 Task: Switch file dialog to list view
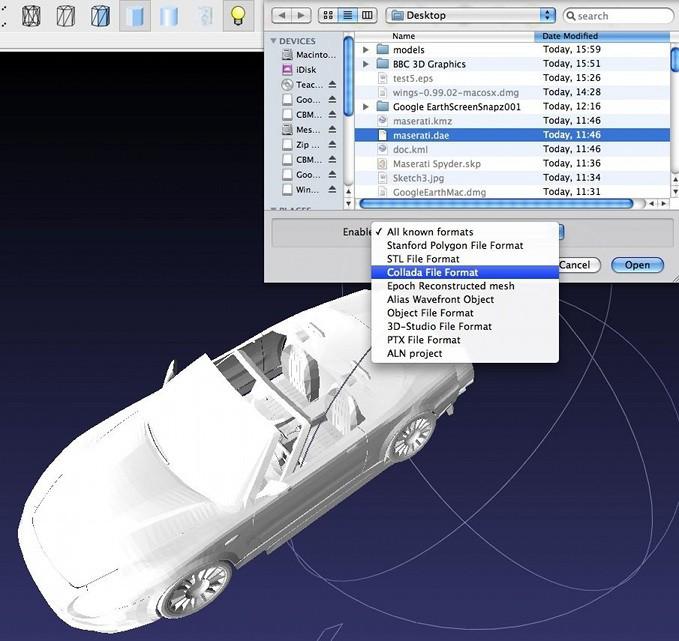[x=347, y=16]
